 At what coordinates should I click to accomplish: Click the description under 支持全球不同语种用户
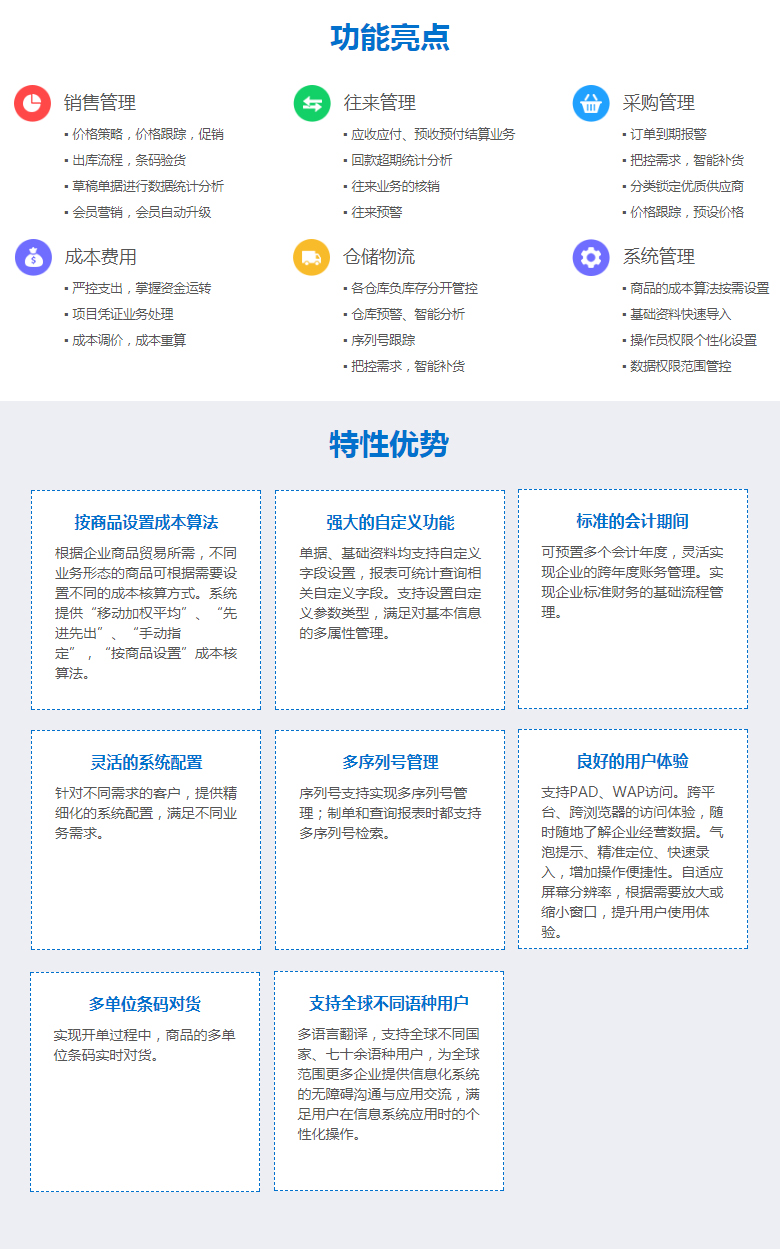(389, 1084)
